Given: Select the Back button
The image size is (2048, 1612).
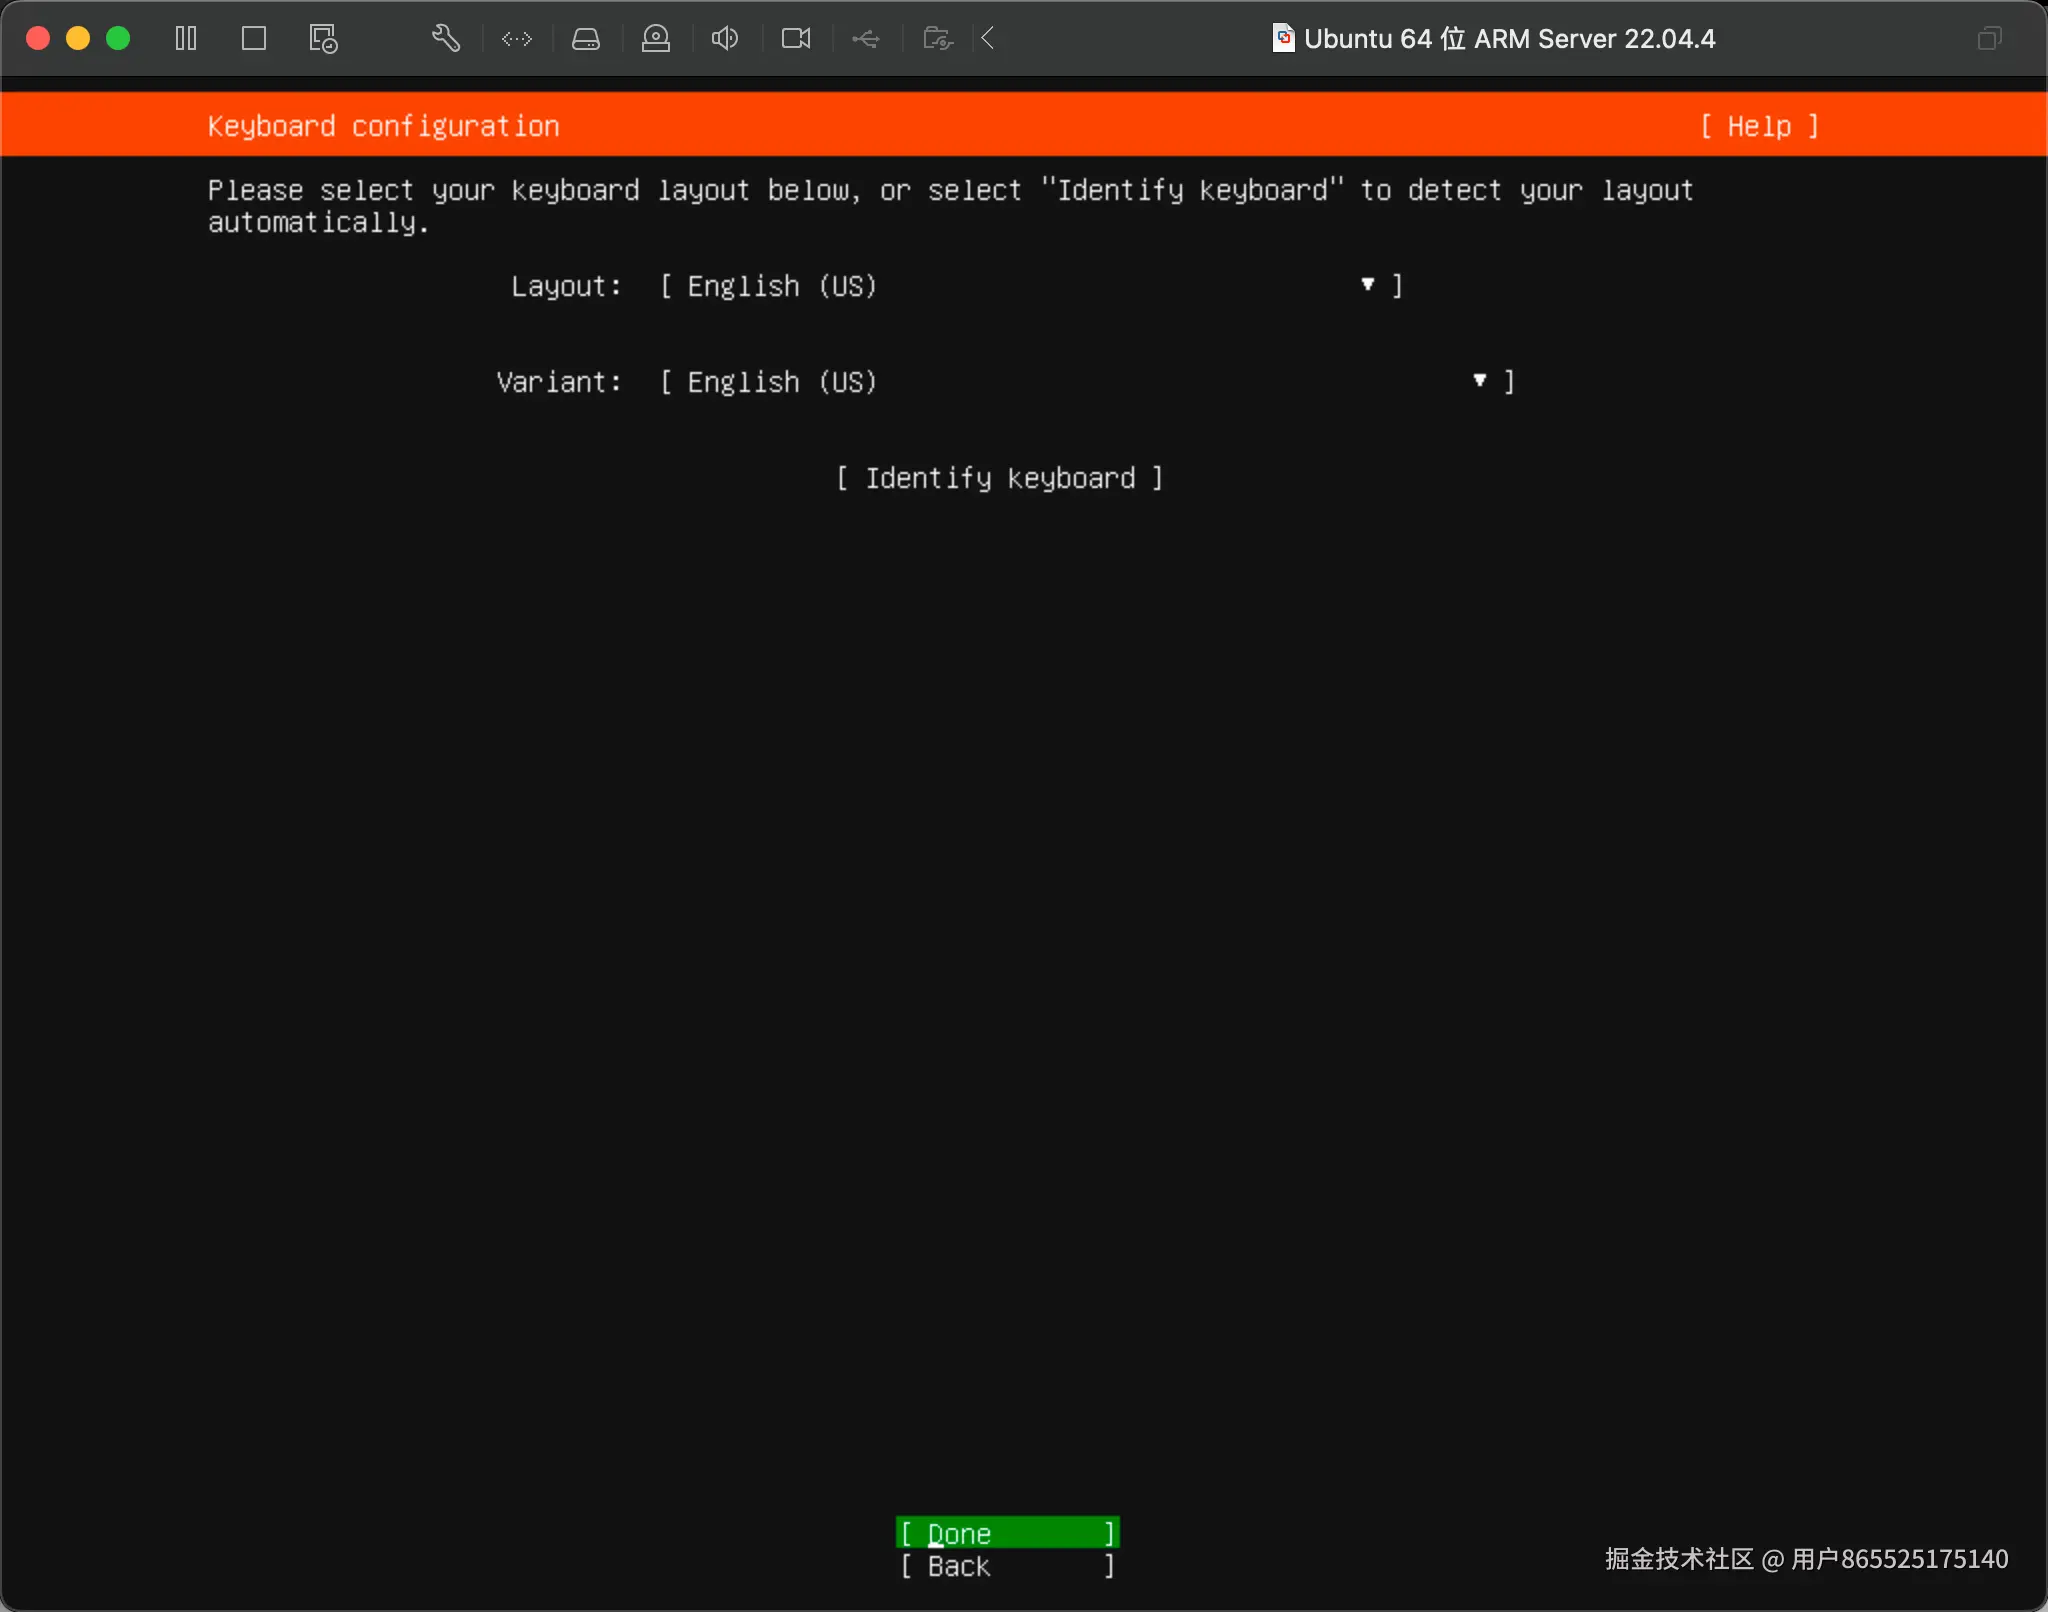Looking at the screenshot, I should (x=1007, y=1566).
